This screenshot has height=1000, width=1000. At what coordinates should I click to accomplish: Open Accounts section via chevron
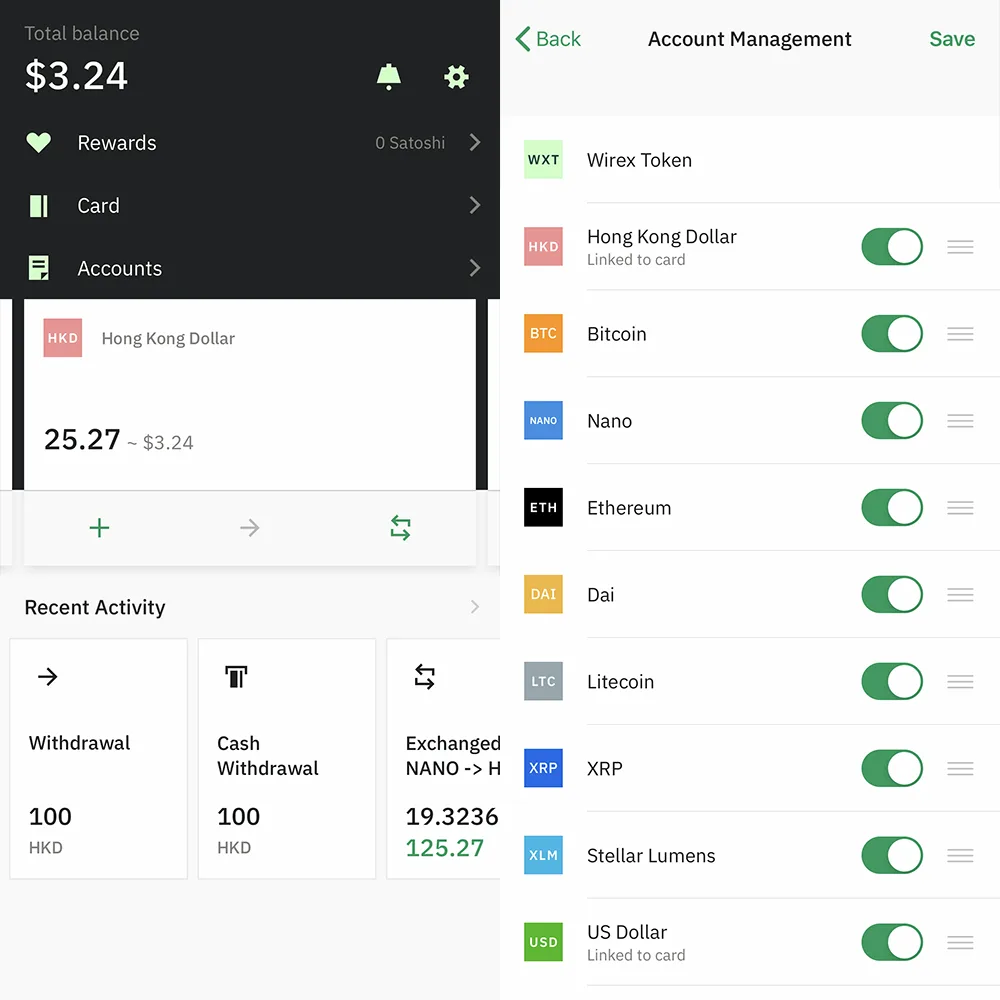(x=474, y=268)
